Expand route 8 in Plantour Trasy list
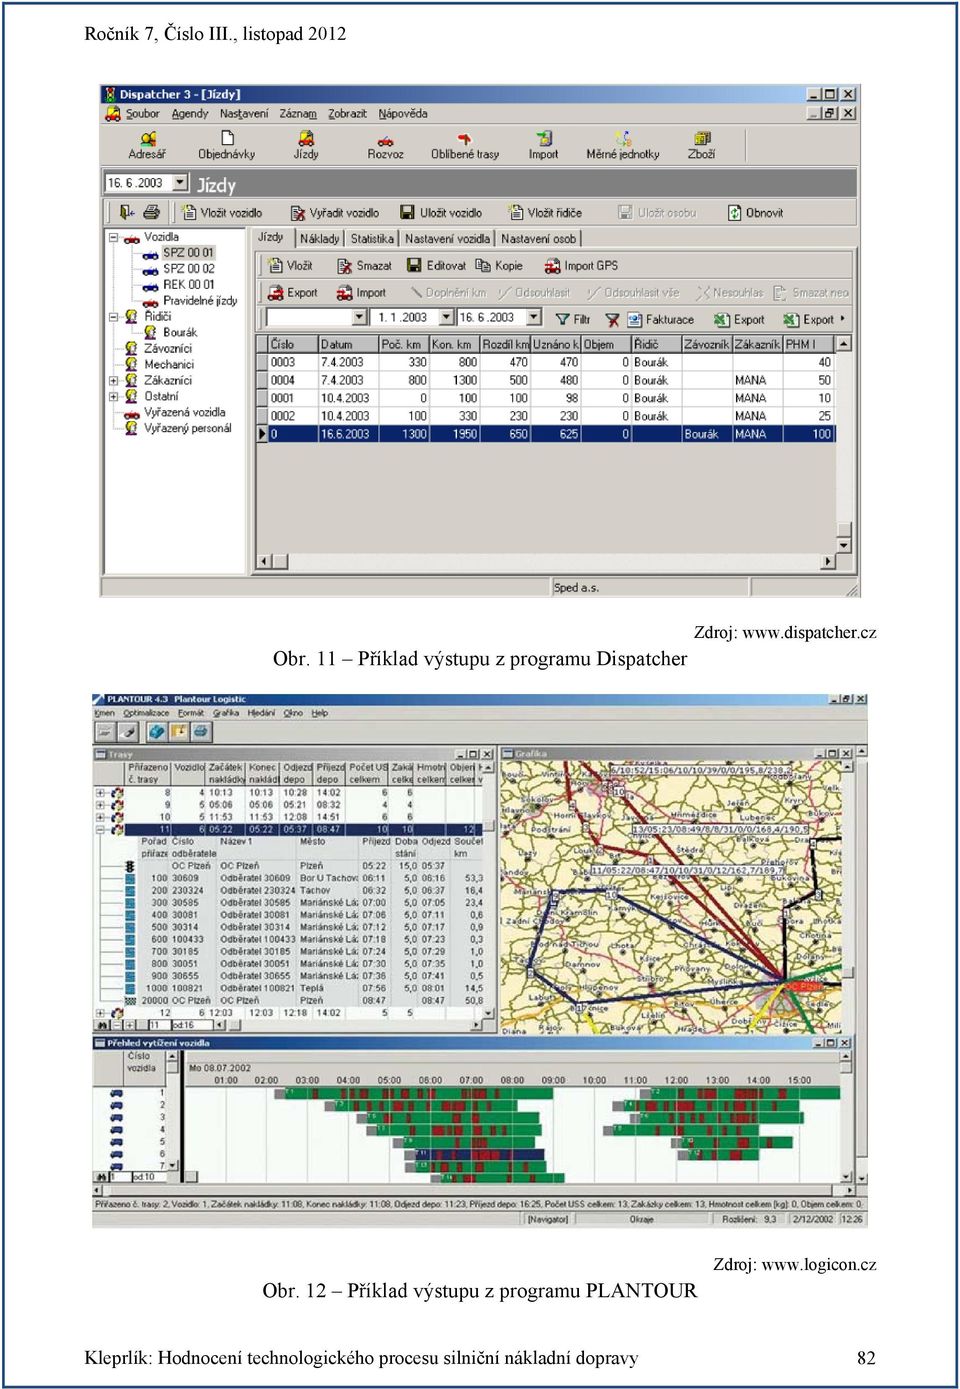The width and height of the screenshot is (960, 1389). click(100, 793)
